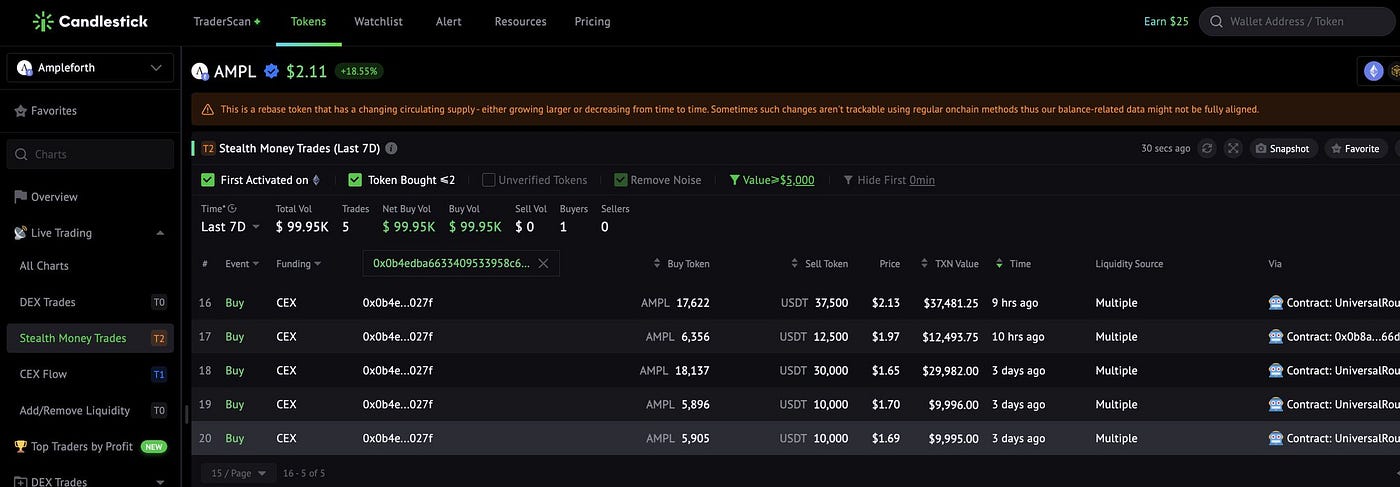Click the AMPL 5,905 buy token cell
The height and width of the screenshot is (487, 1400).
(677, 438)
